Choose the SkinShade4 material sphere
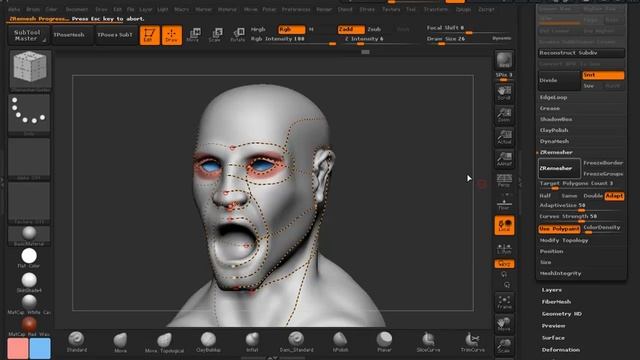 pyautogui.click(x=29, y=282)
